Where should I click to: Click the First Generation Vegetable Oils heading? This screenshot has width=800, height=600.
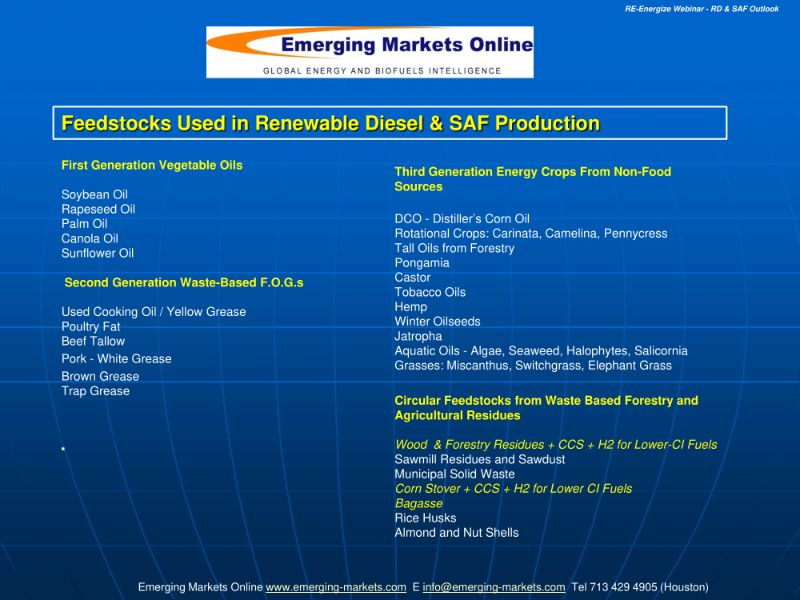[x=152, y=165]
